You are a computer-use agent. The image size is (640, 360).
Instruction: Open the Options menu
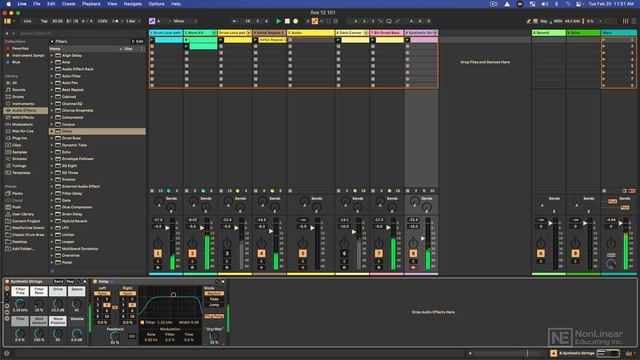tap(156, 4)
